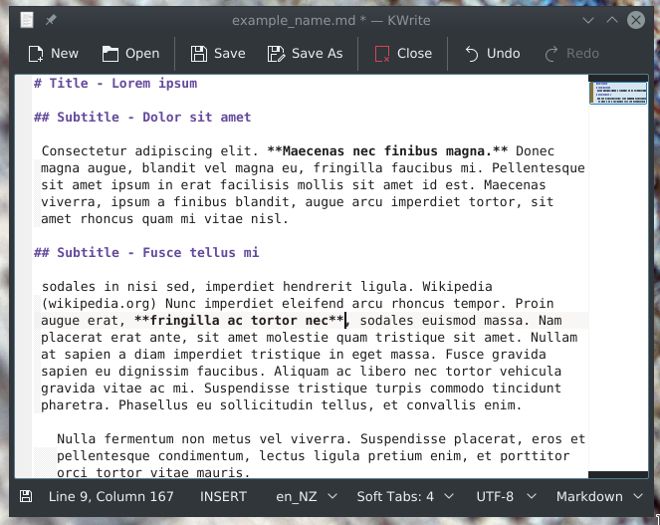The height and width of the screenshot is (525, 660).
Task: Click the Line 9, Column 167 indicator
Action: pyautogui.click(x=113, y=496)
